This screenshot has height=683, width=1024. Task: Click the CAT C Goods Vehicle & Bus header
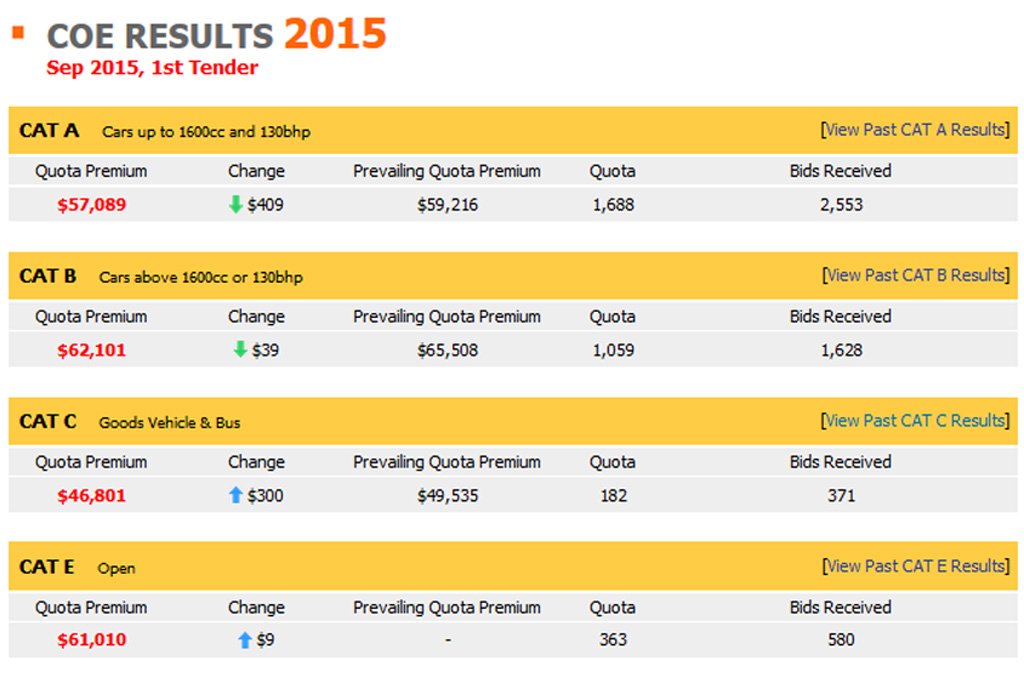click(x=129, y=422)
